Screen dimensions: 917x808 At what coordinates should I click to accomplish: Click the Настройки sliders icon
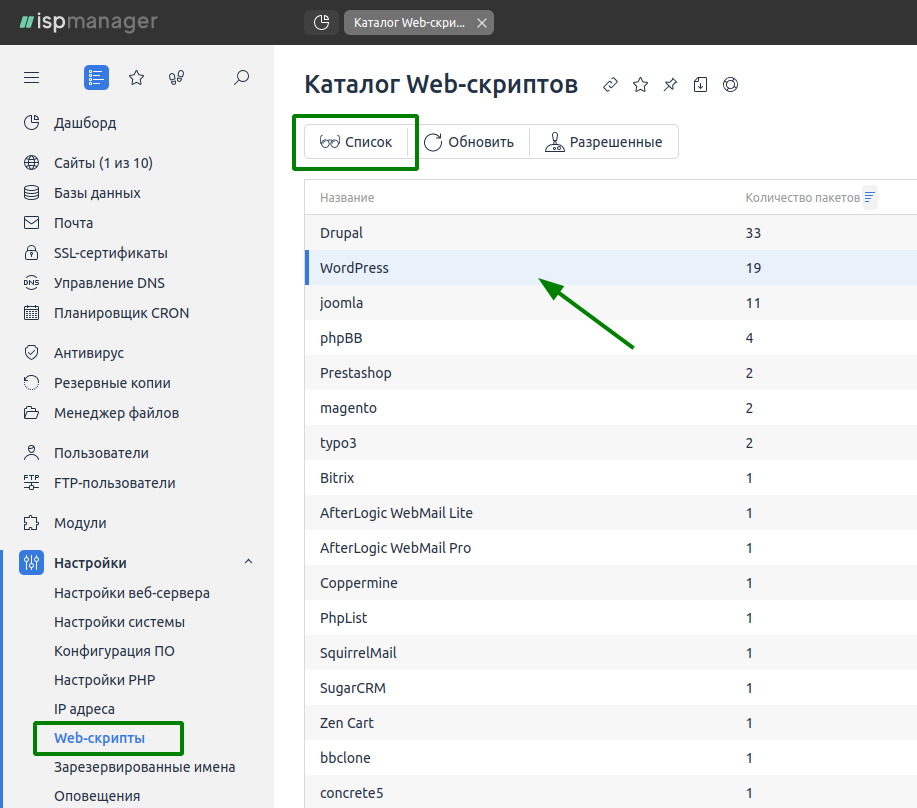[x=32, y=562]
